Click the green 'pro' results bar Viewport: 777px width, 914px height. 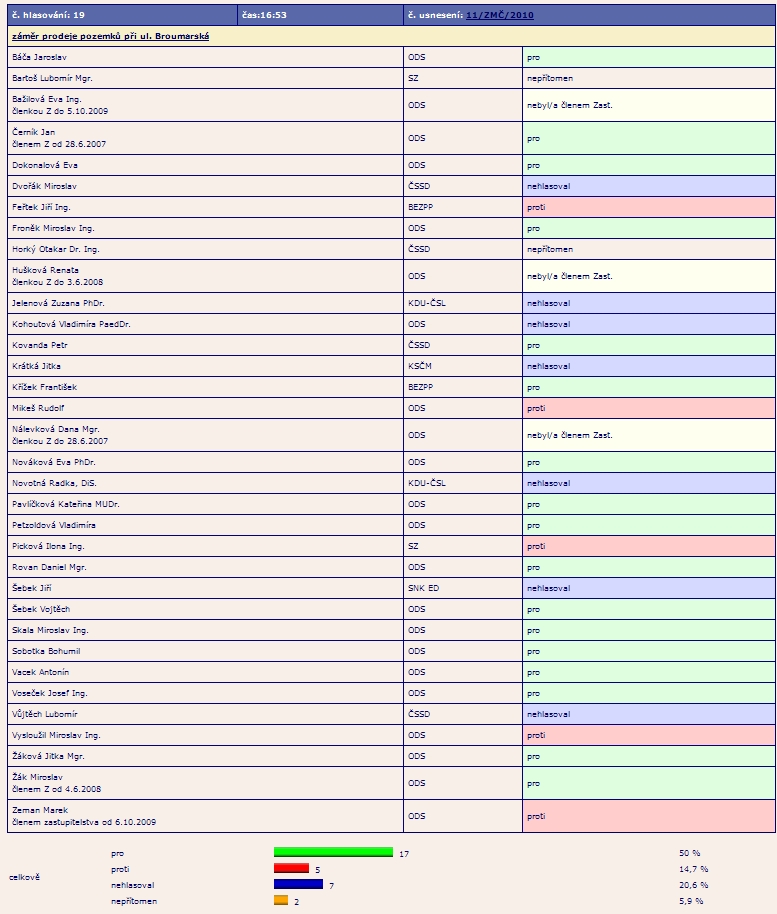click(333, 852)
